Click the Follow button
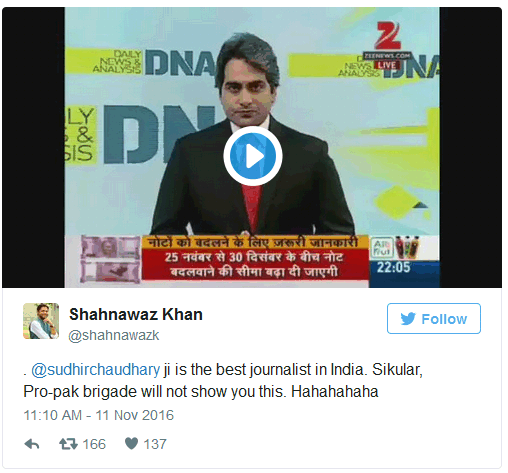The height and width of the screenshot is (473, 508). (434, 318)
